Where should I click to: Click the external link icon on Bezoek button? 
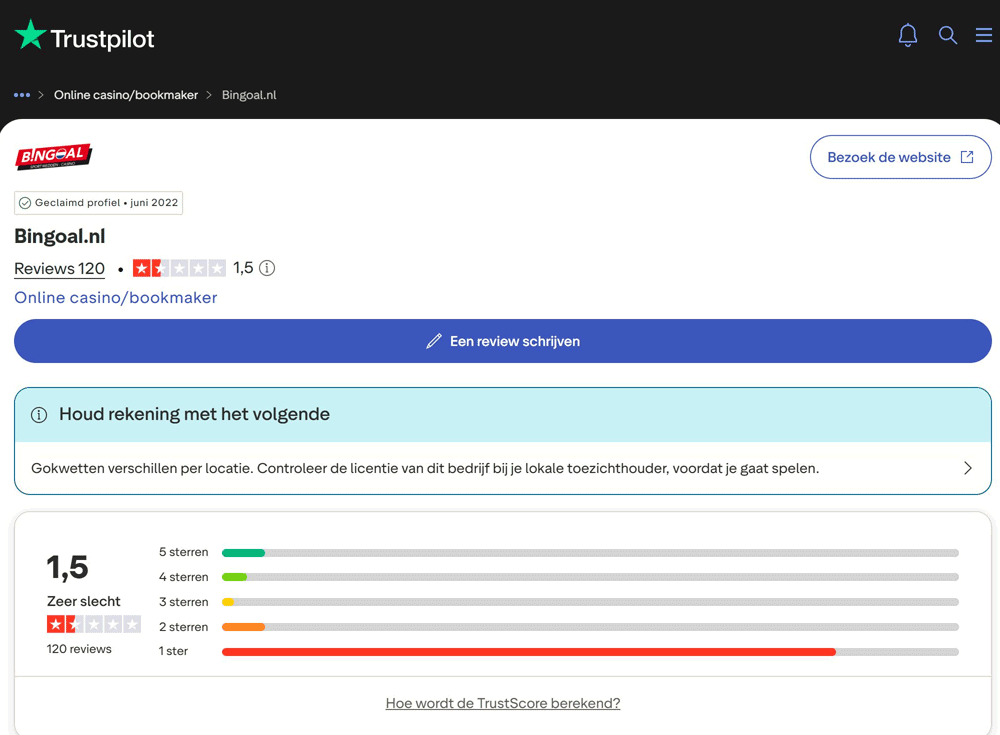pyautogui.click(x=967, y=157)
